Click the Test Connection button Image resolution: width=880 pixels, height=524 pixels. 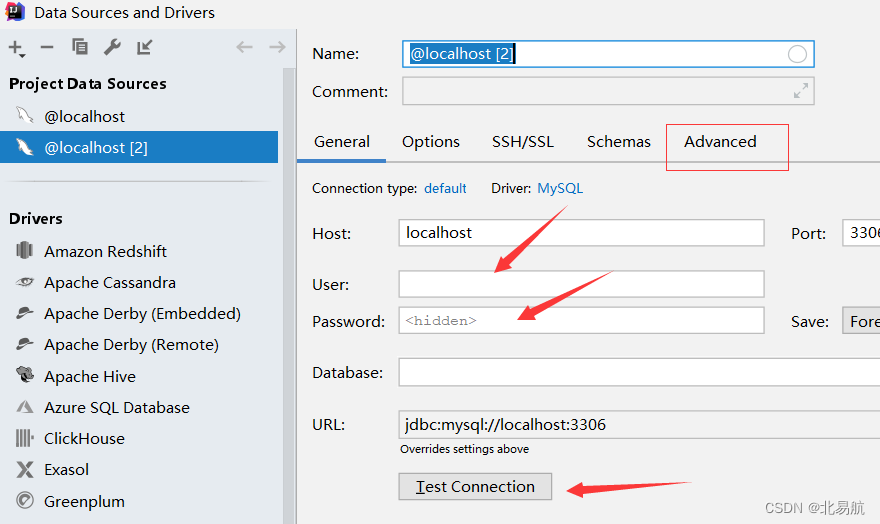(x=475, y=486)
